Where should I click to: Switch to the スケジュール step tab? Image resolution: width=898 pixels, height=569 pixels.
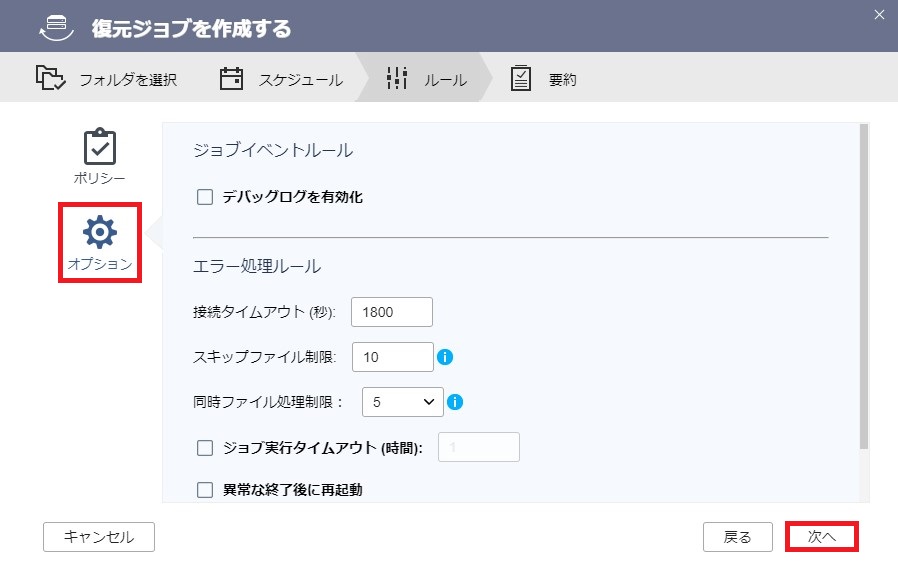click(x=280, y=80)
